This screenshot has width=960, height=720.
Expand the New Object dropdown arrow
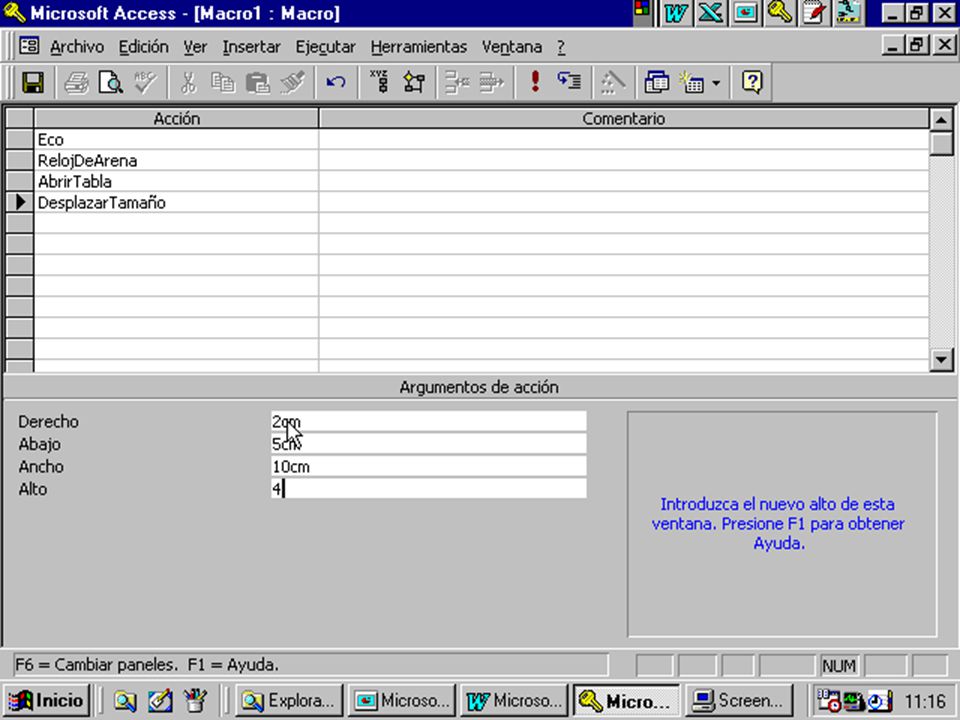(x=716, y=82)
